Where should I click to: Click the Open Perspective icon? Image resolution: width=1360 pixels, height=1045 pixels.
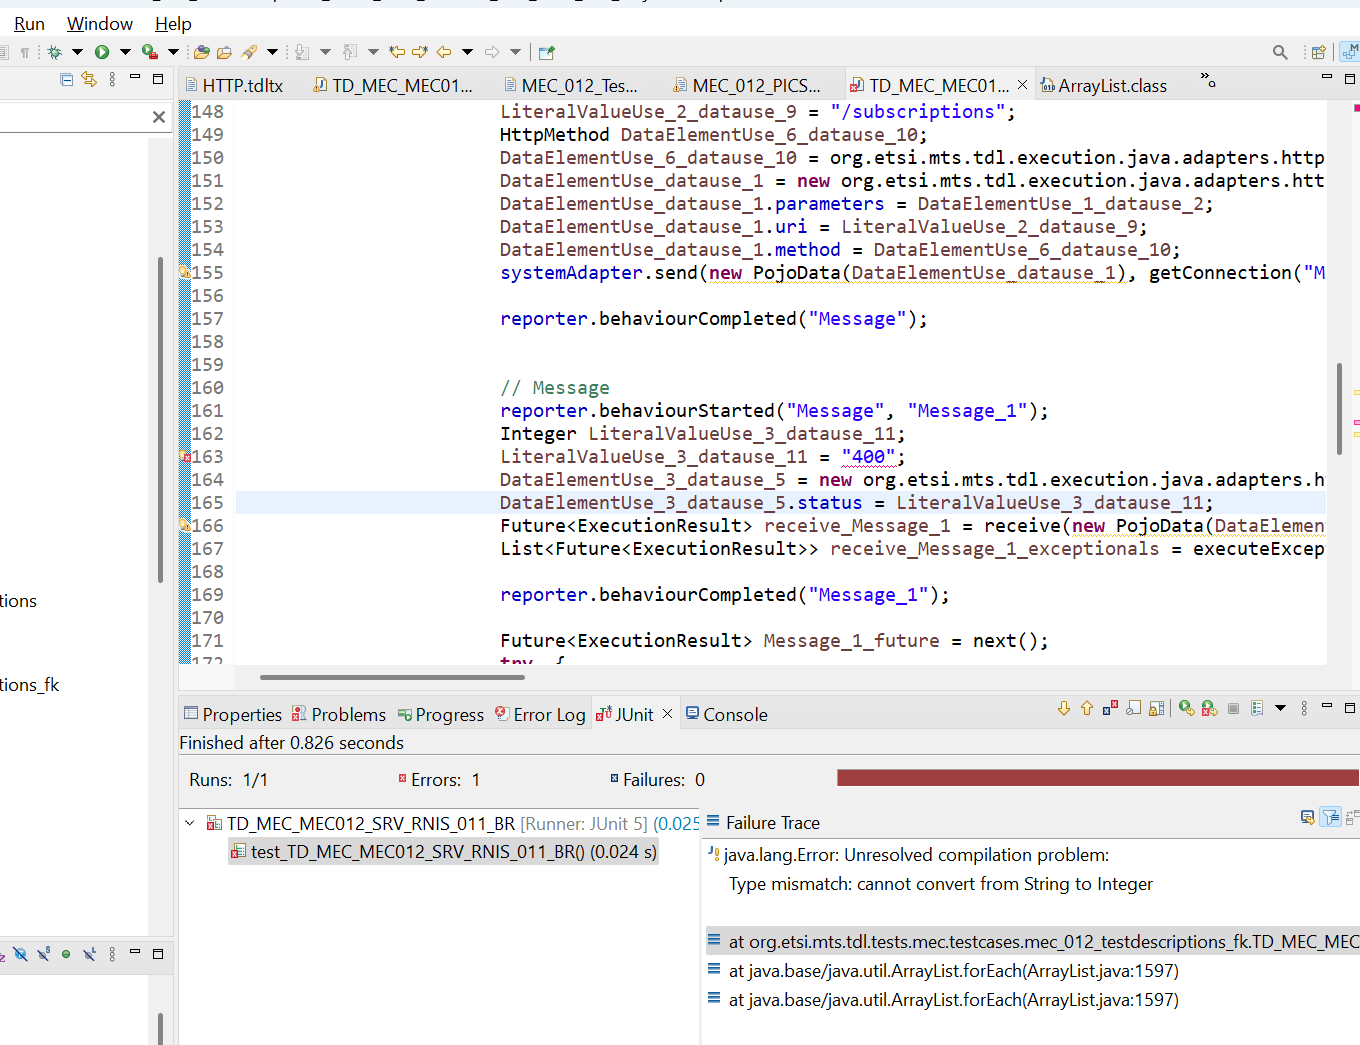tap(1319, 52)
